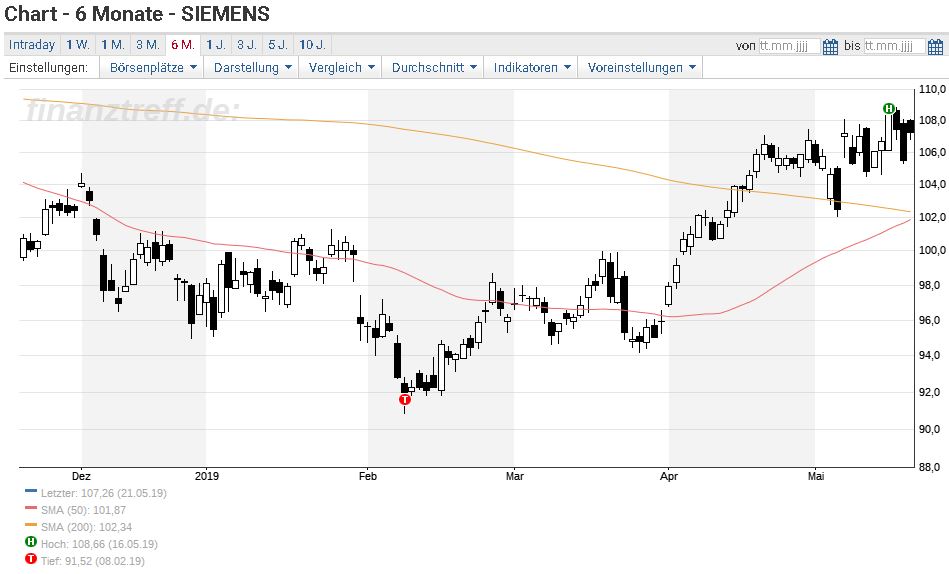
Task: Click the red T icon in Tief legend
Action: 31,559
